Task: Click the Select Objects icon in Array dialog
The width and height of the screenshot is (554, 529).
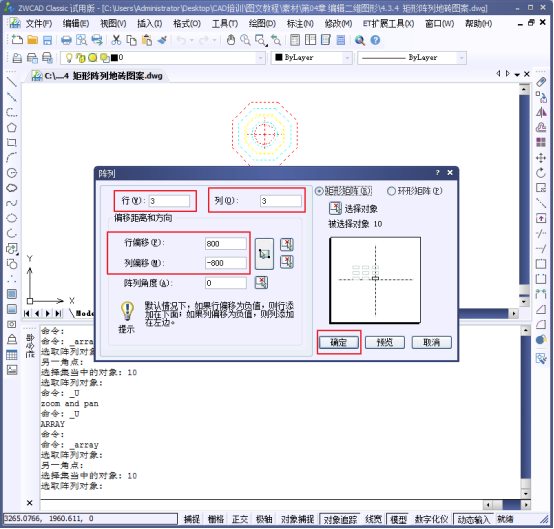Action: [x=335, y=208]
